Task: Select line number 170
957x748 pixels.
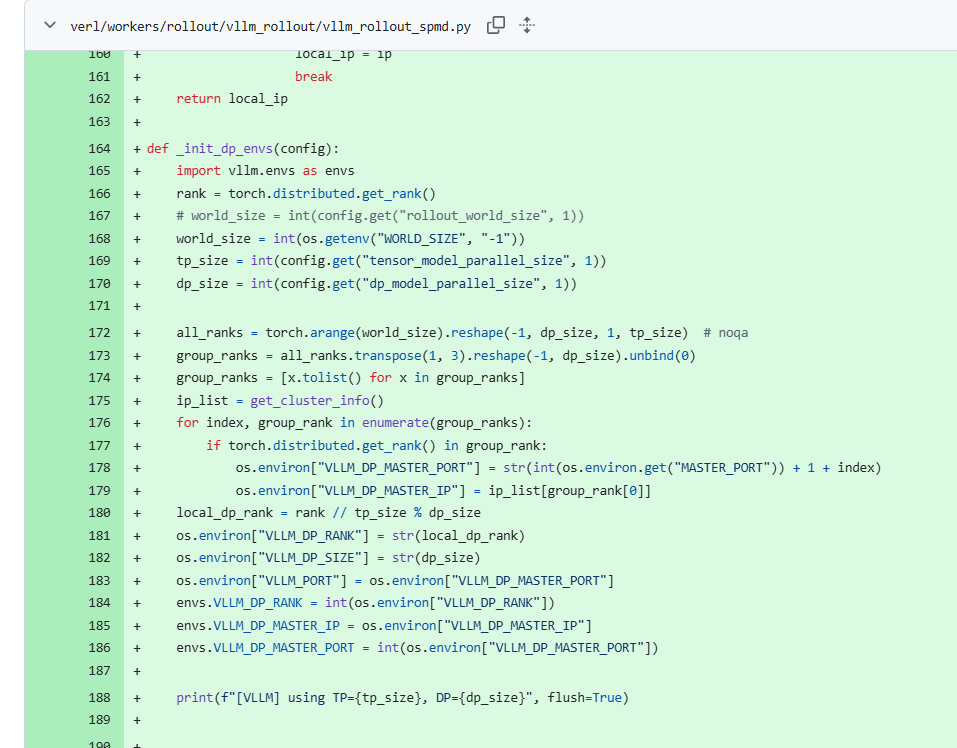Action: click(99, 284)
